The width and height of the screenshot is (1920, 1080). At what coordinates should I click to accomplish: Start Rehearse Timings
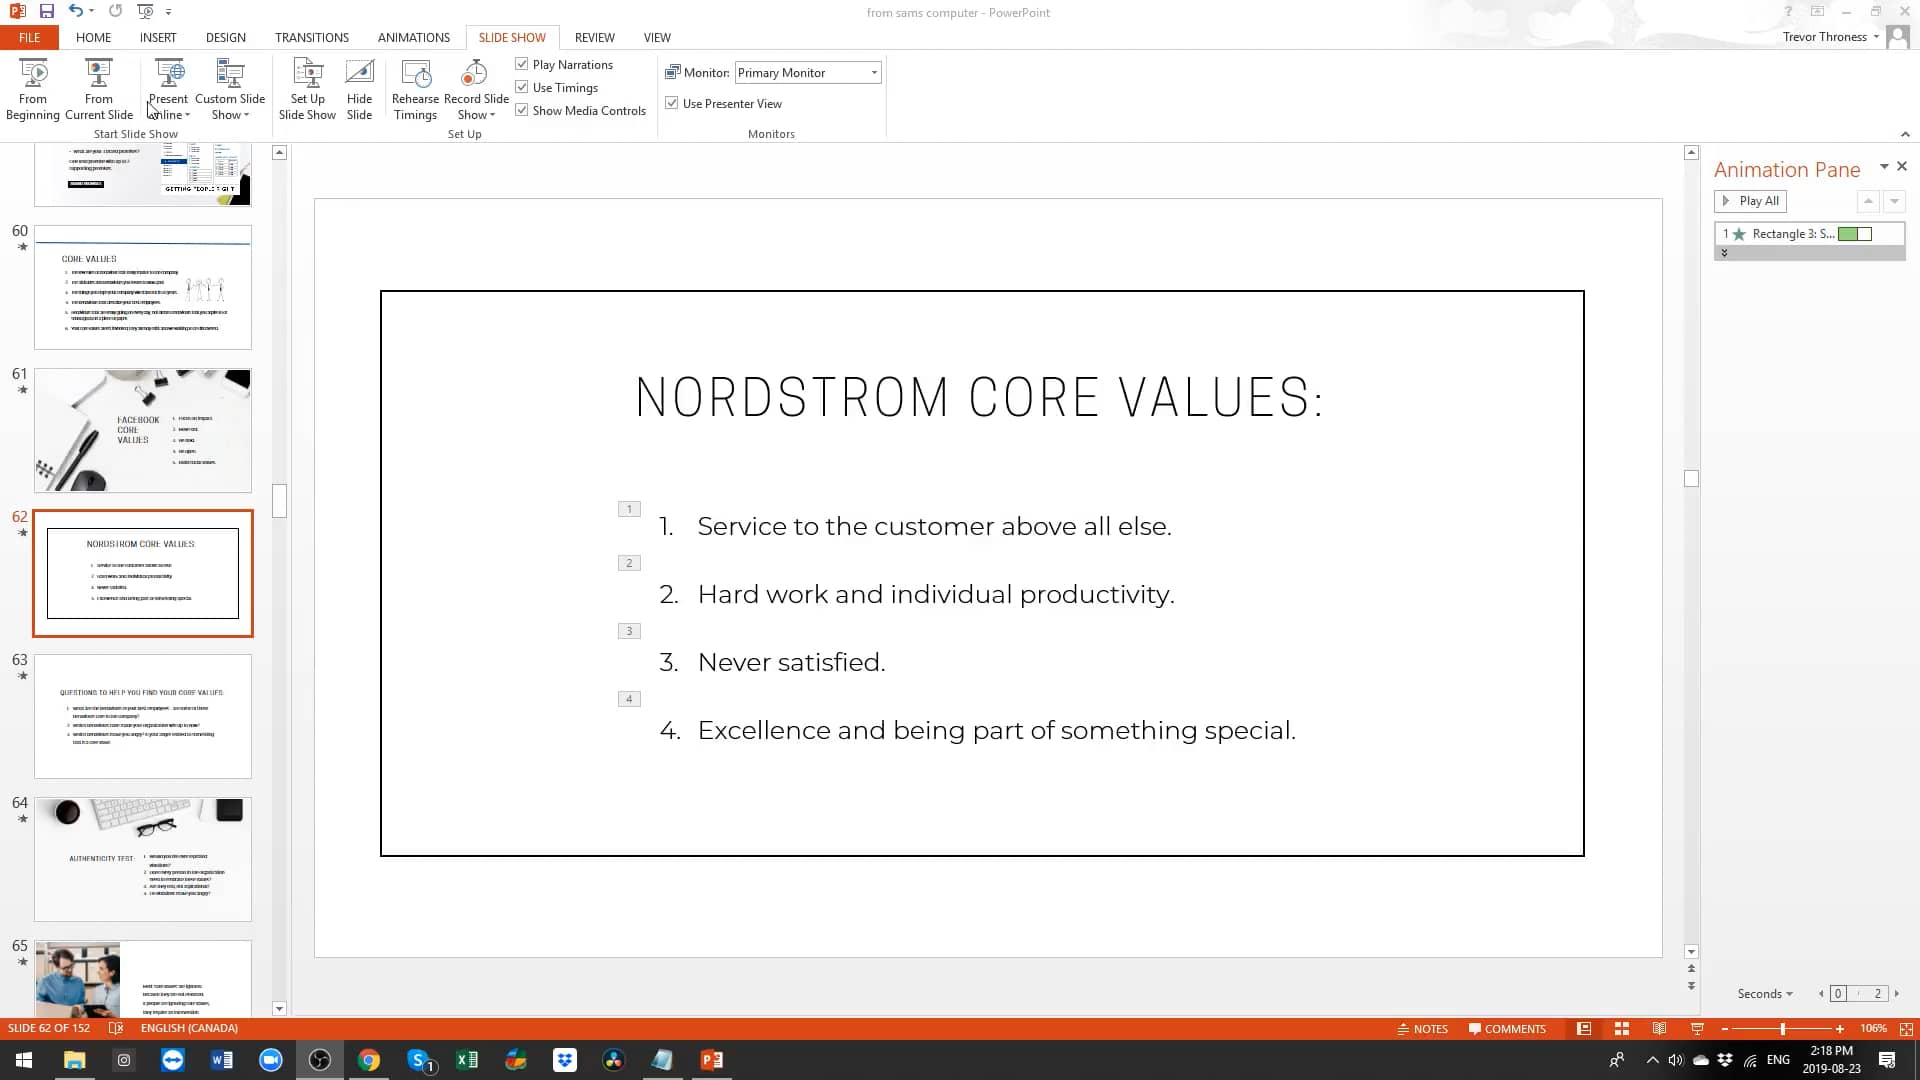coord(415,88)
